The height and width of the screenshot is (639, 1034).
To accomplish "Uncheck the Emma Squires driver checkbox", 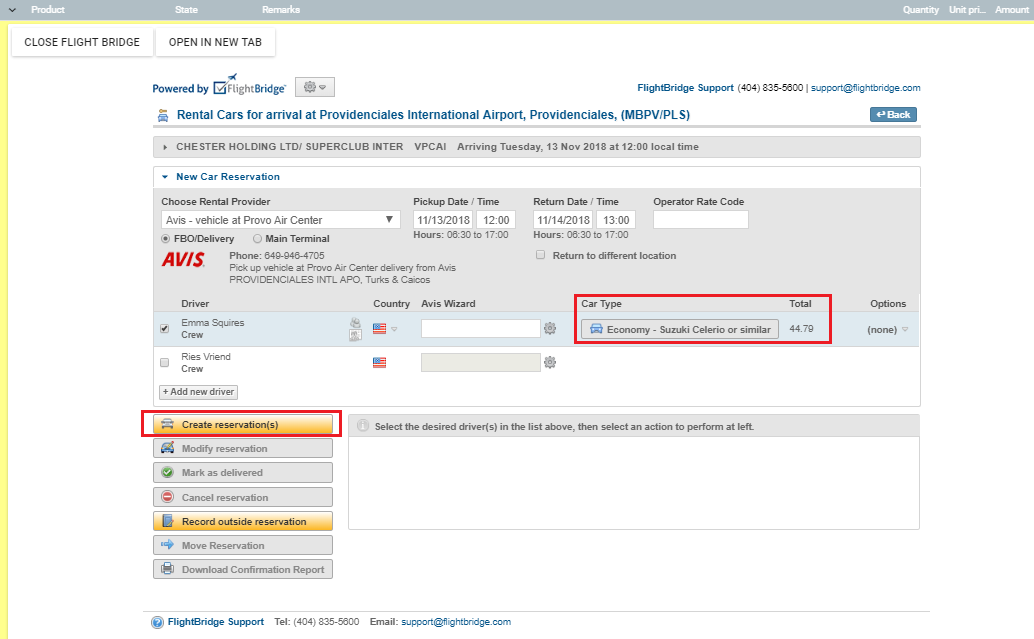I will click(x=165, y=328).
